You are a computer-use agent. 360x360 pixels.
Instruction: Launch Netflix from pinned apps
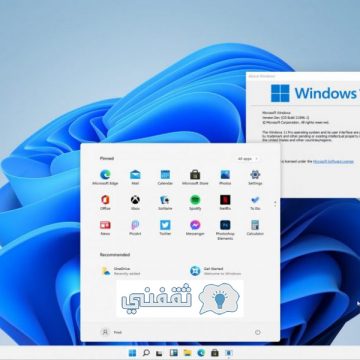tap(225, 202)
